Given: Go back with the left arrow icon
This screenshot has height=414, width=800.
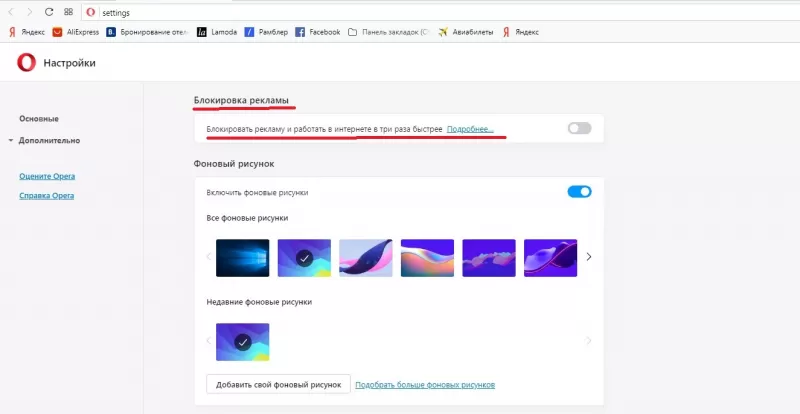Looking at the screenshot, I should (x=11, y=12).
